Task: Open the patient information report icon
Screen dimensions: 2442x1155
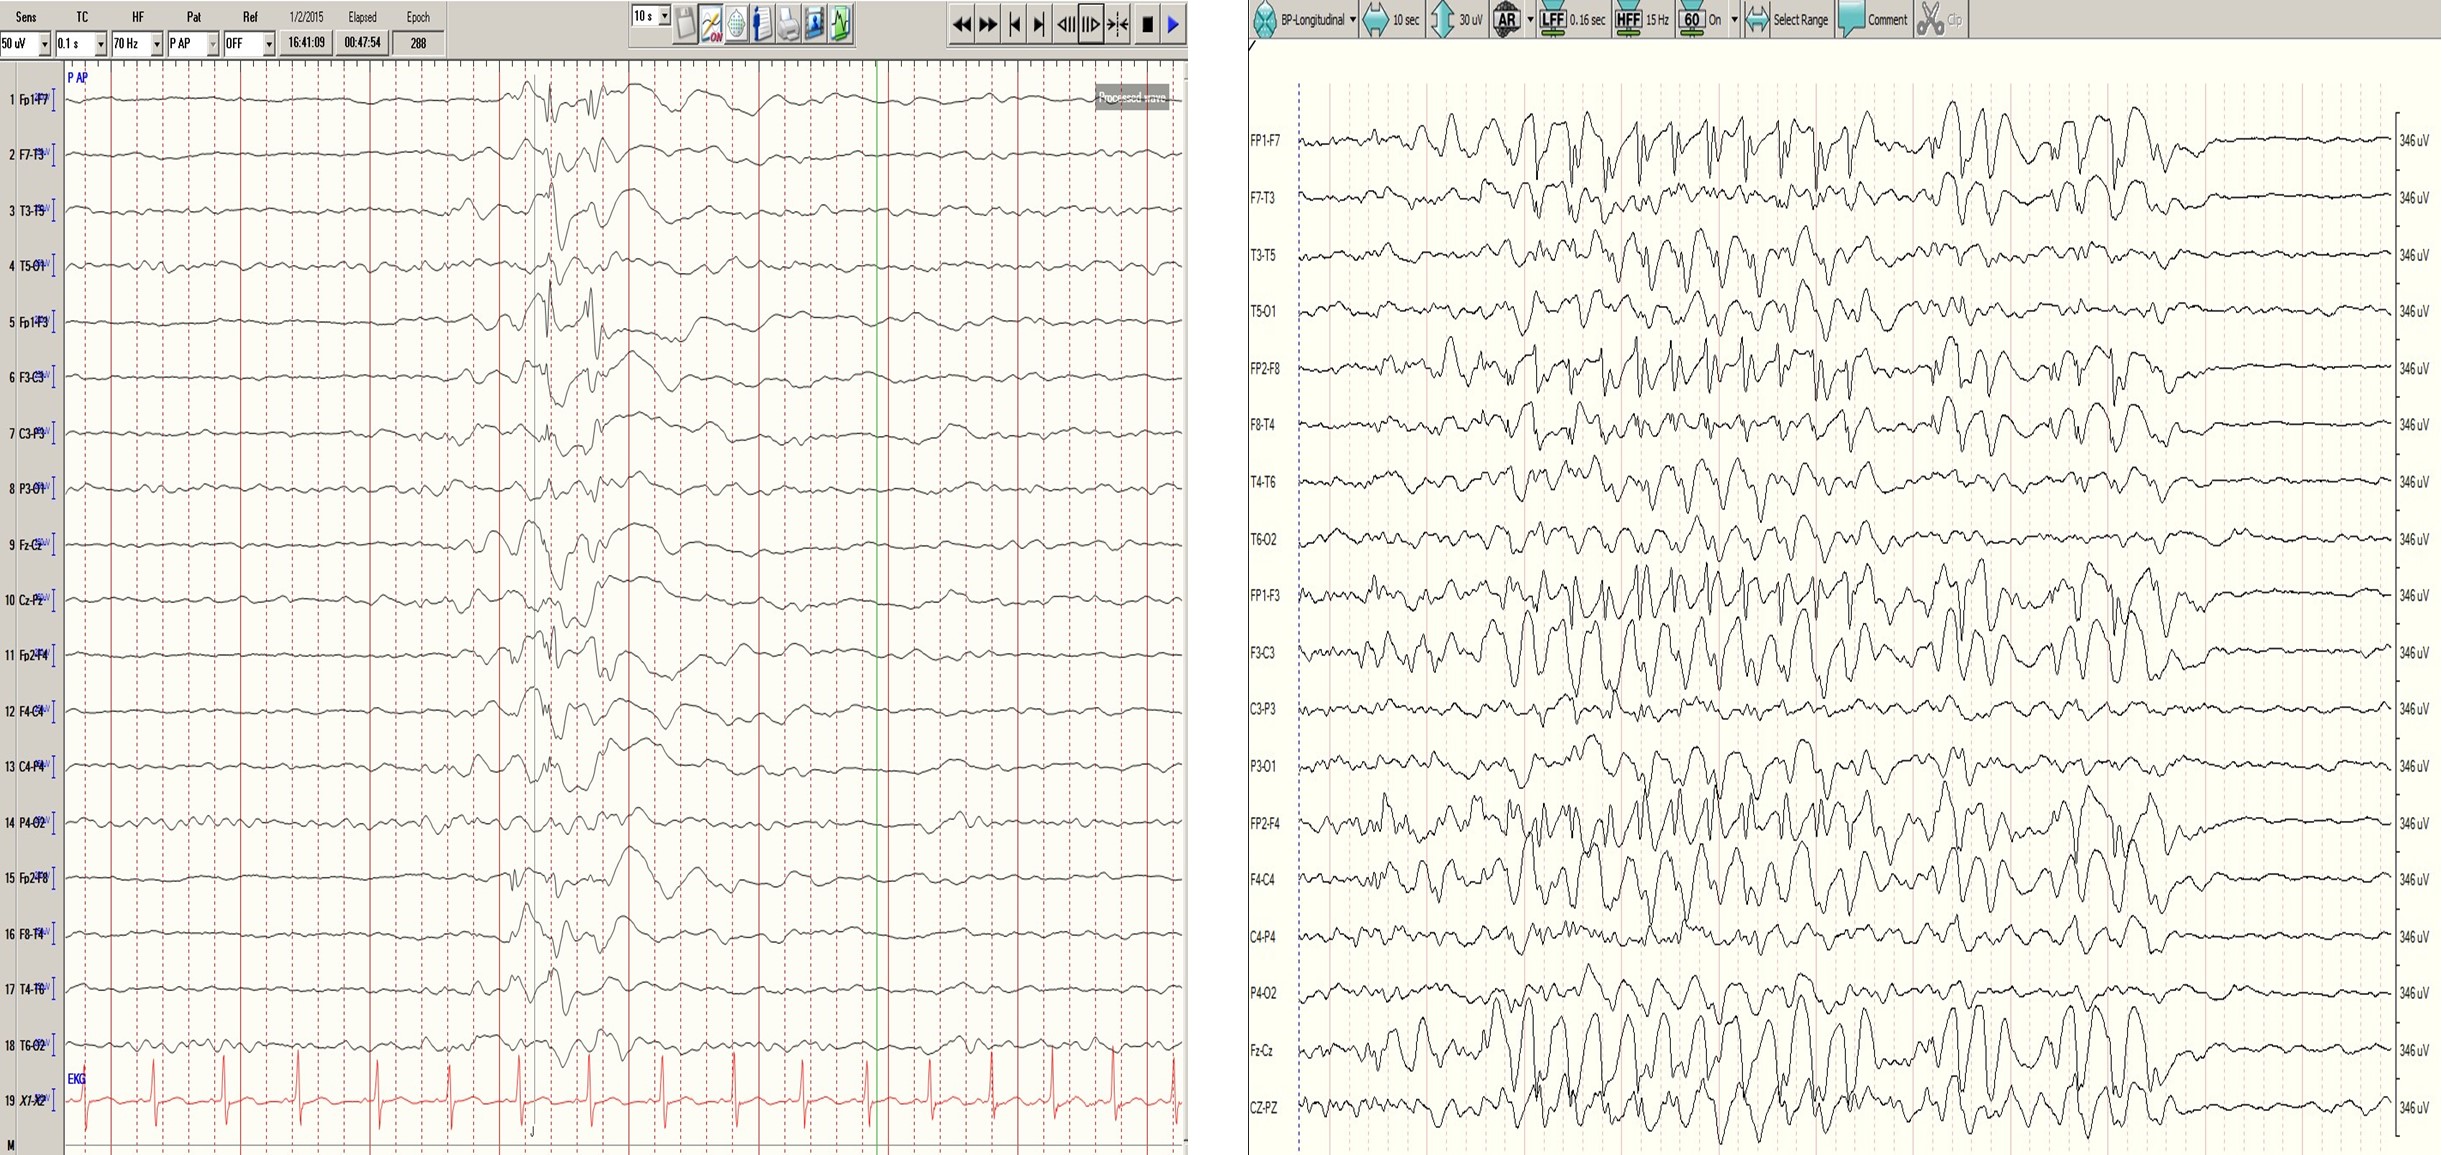Action: click(x=763, y=24)
